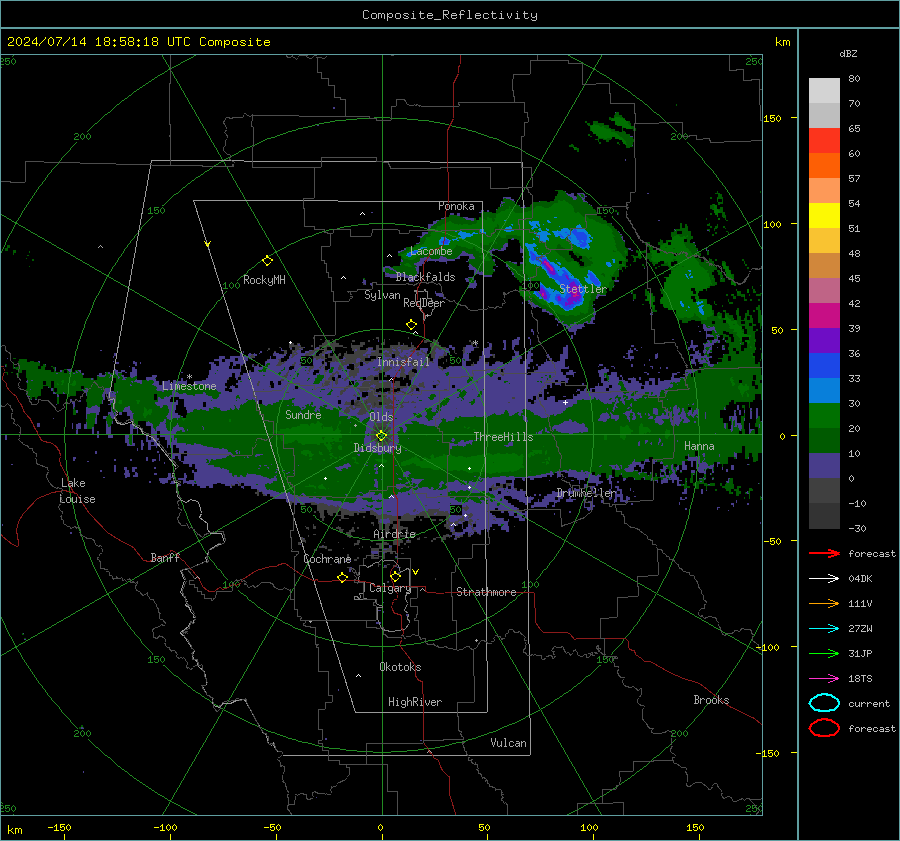Click the cyan 'current' ellipse legend icon
Screen dimensions: 900x841
pyautogui.click(x=824, y=703)
